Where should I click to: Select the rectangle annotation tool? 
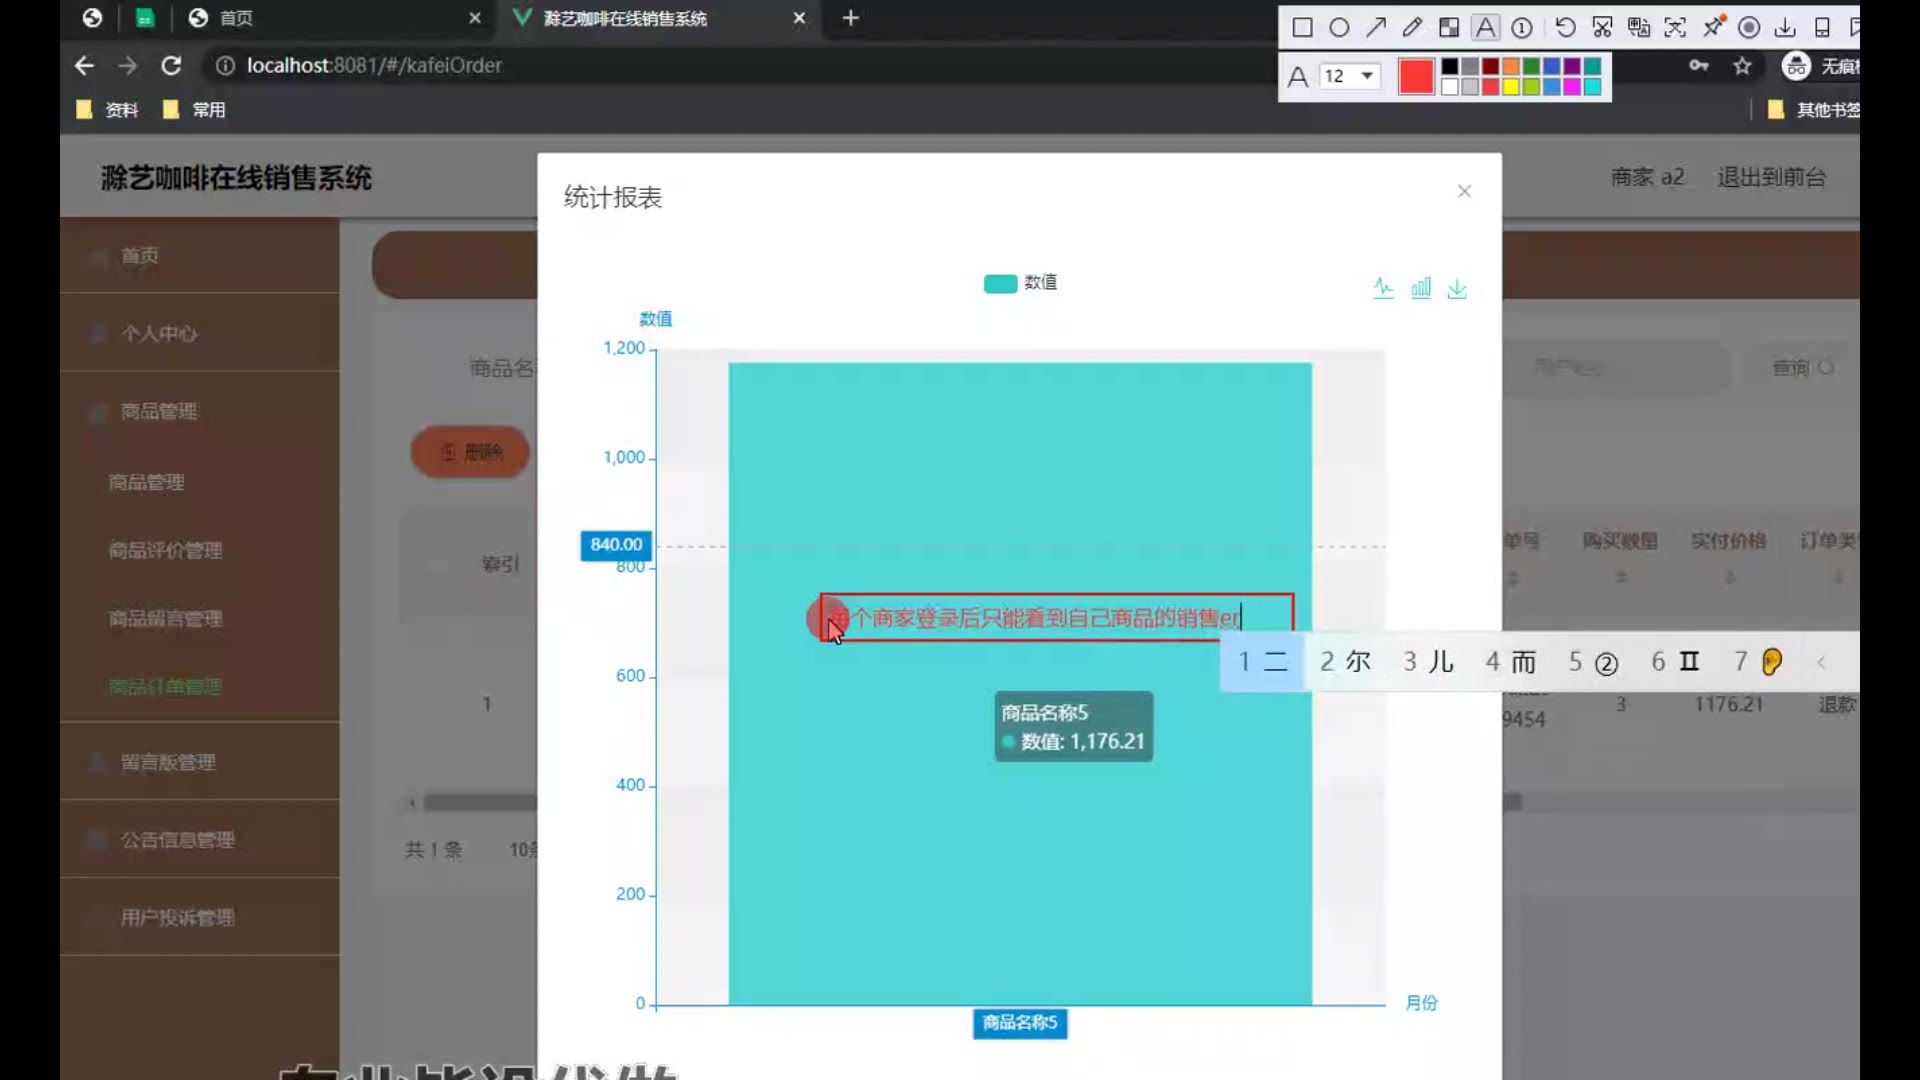pos(1302,28)
